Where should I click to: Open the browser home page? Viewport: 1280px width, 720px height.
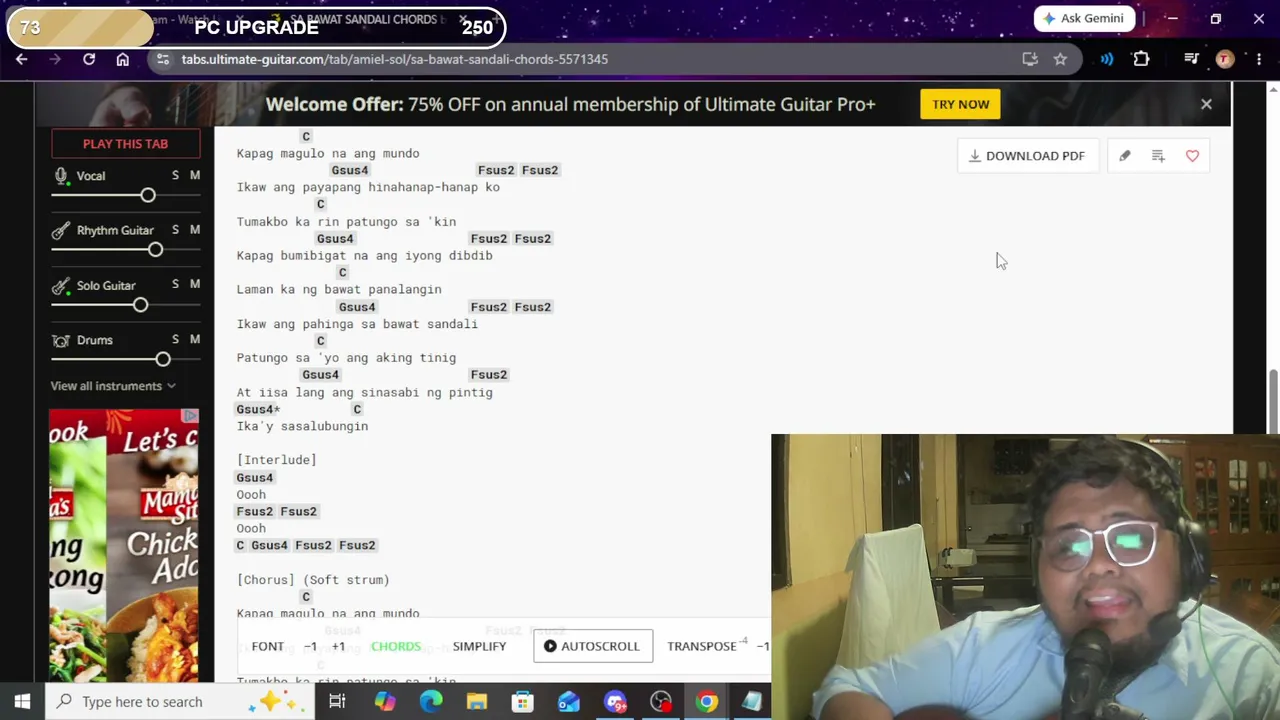pyautogui.click(x=122, y=59)
